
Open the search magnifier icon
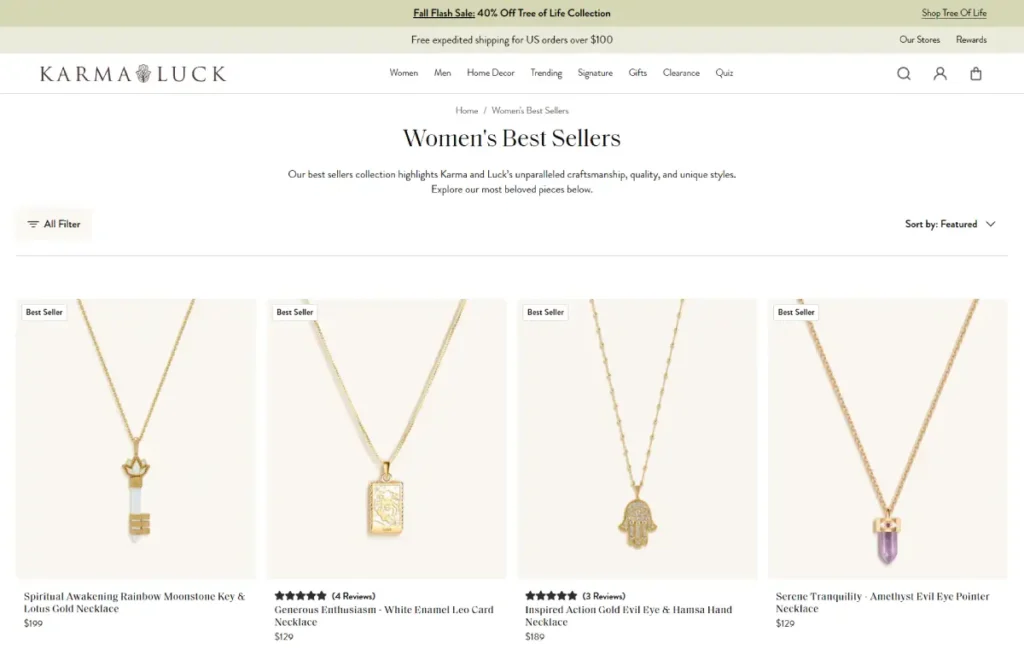(904, 73)
